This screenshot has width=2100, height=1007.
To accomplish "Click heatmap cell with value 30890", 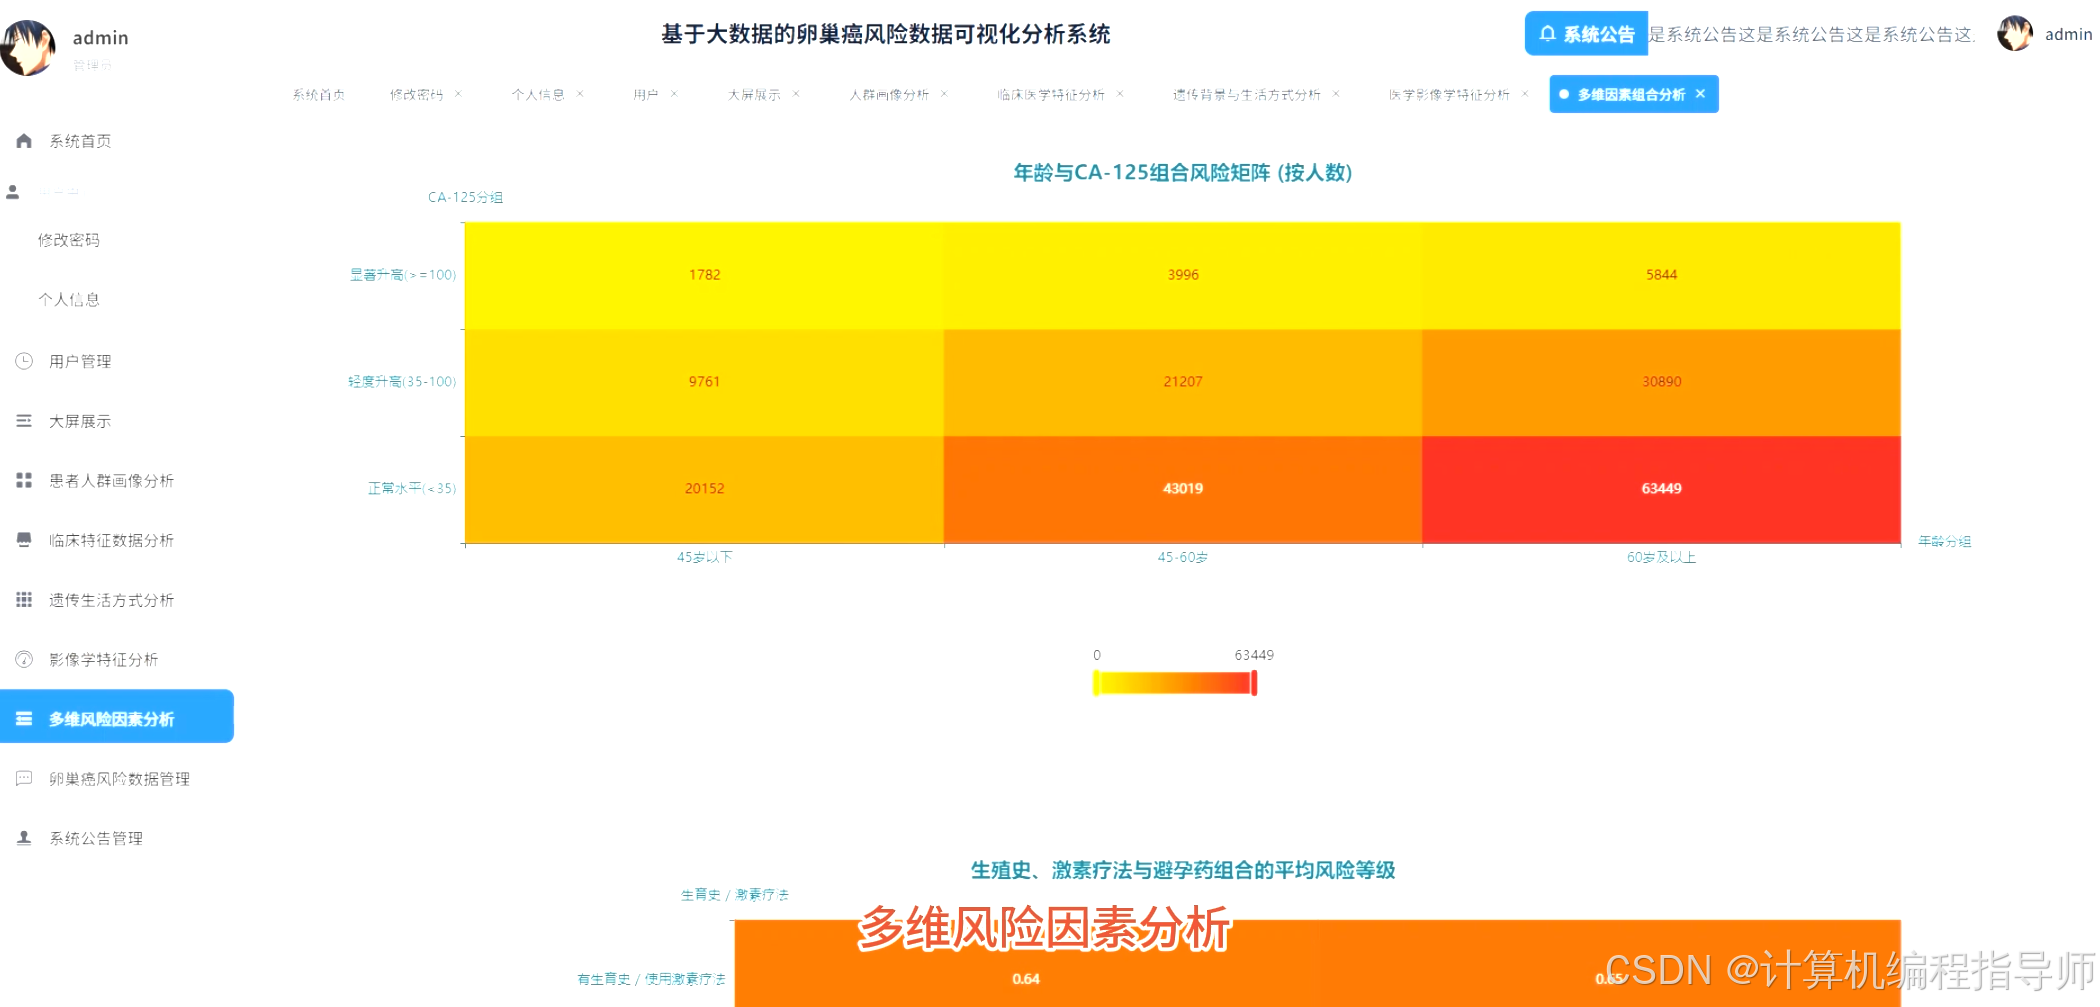I will tap(1661, 382).
